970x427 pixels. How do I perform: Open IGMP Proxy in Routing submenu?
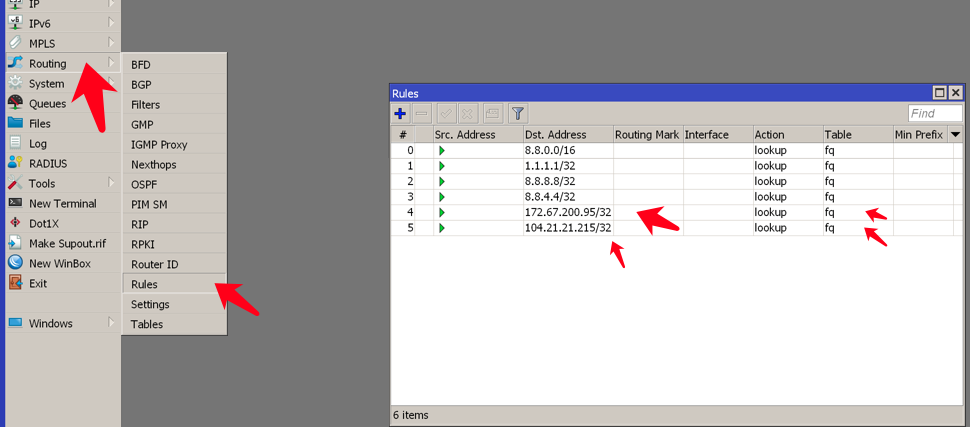pos(174,145)
